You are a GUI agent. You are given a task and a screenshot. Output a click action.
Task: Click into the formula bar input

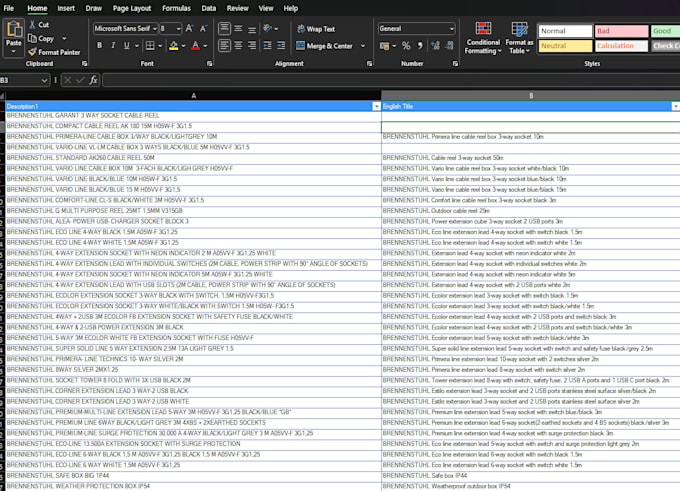390,80
